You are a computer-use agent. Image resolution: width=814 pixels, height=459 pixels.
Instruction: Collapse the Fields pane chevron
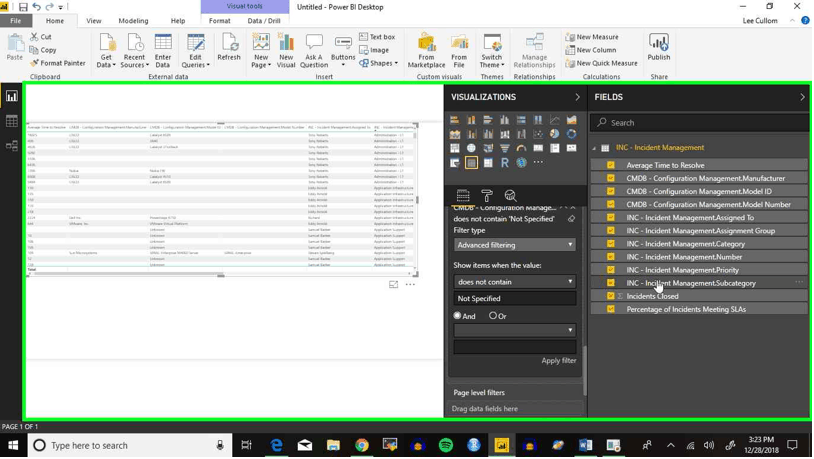(802, 97)
